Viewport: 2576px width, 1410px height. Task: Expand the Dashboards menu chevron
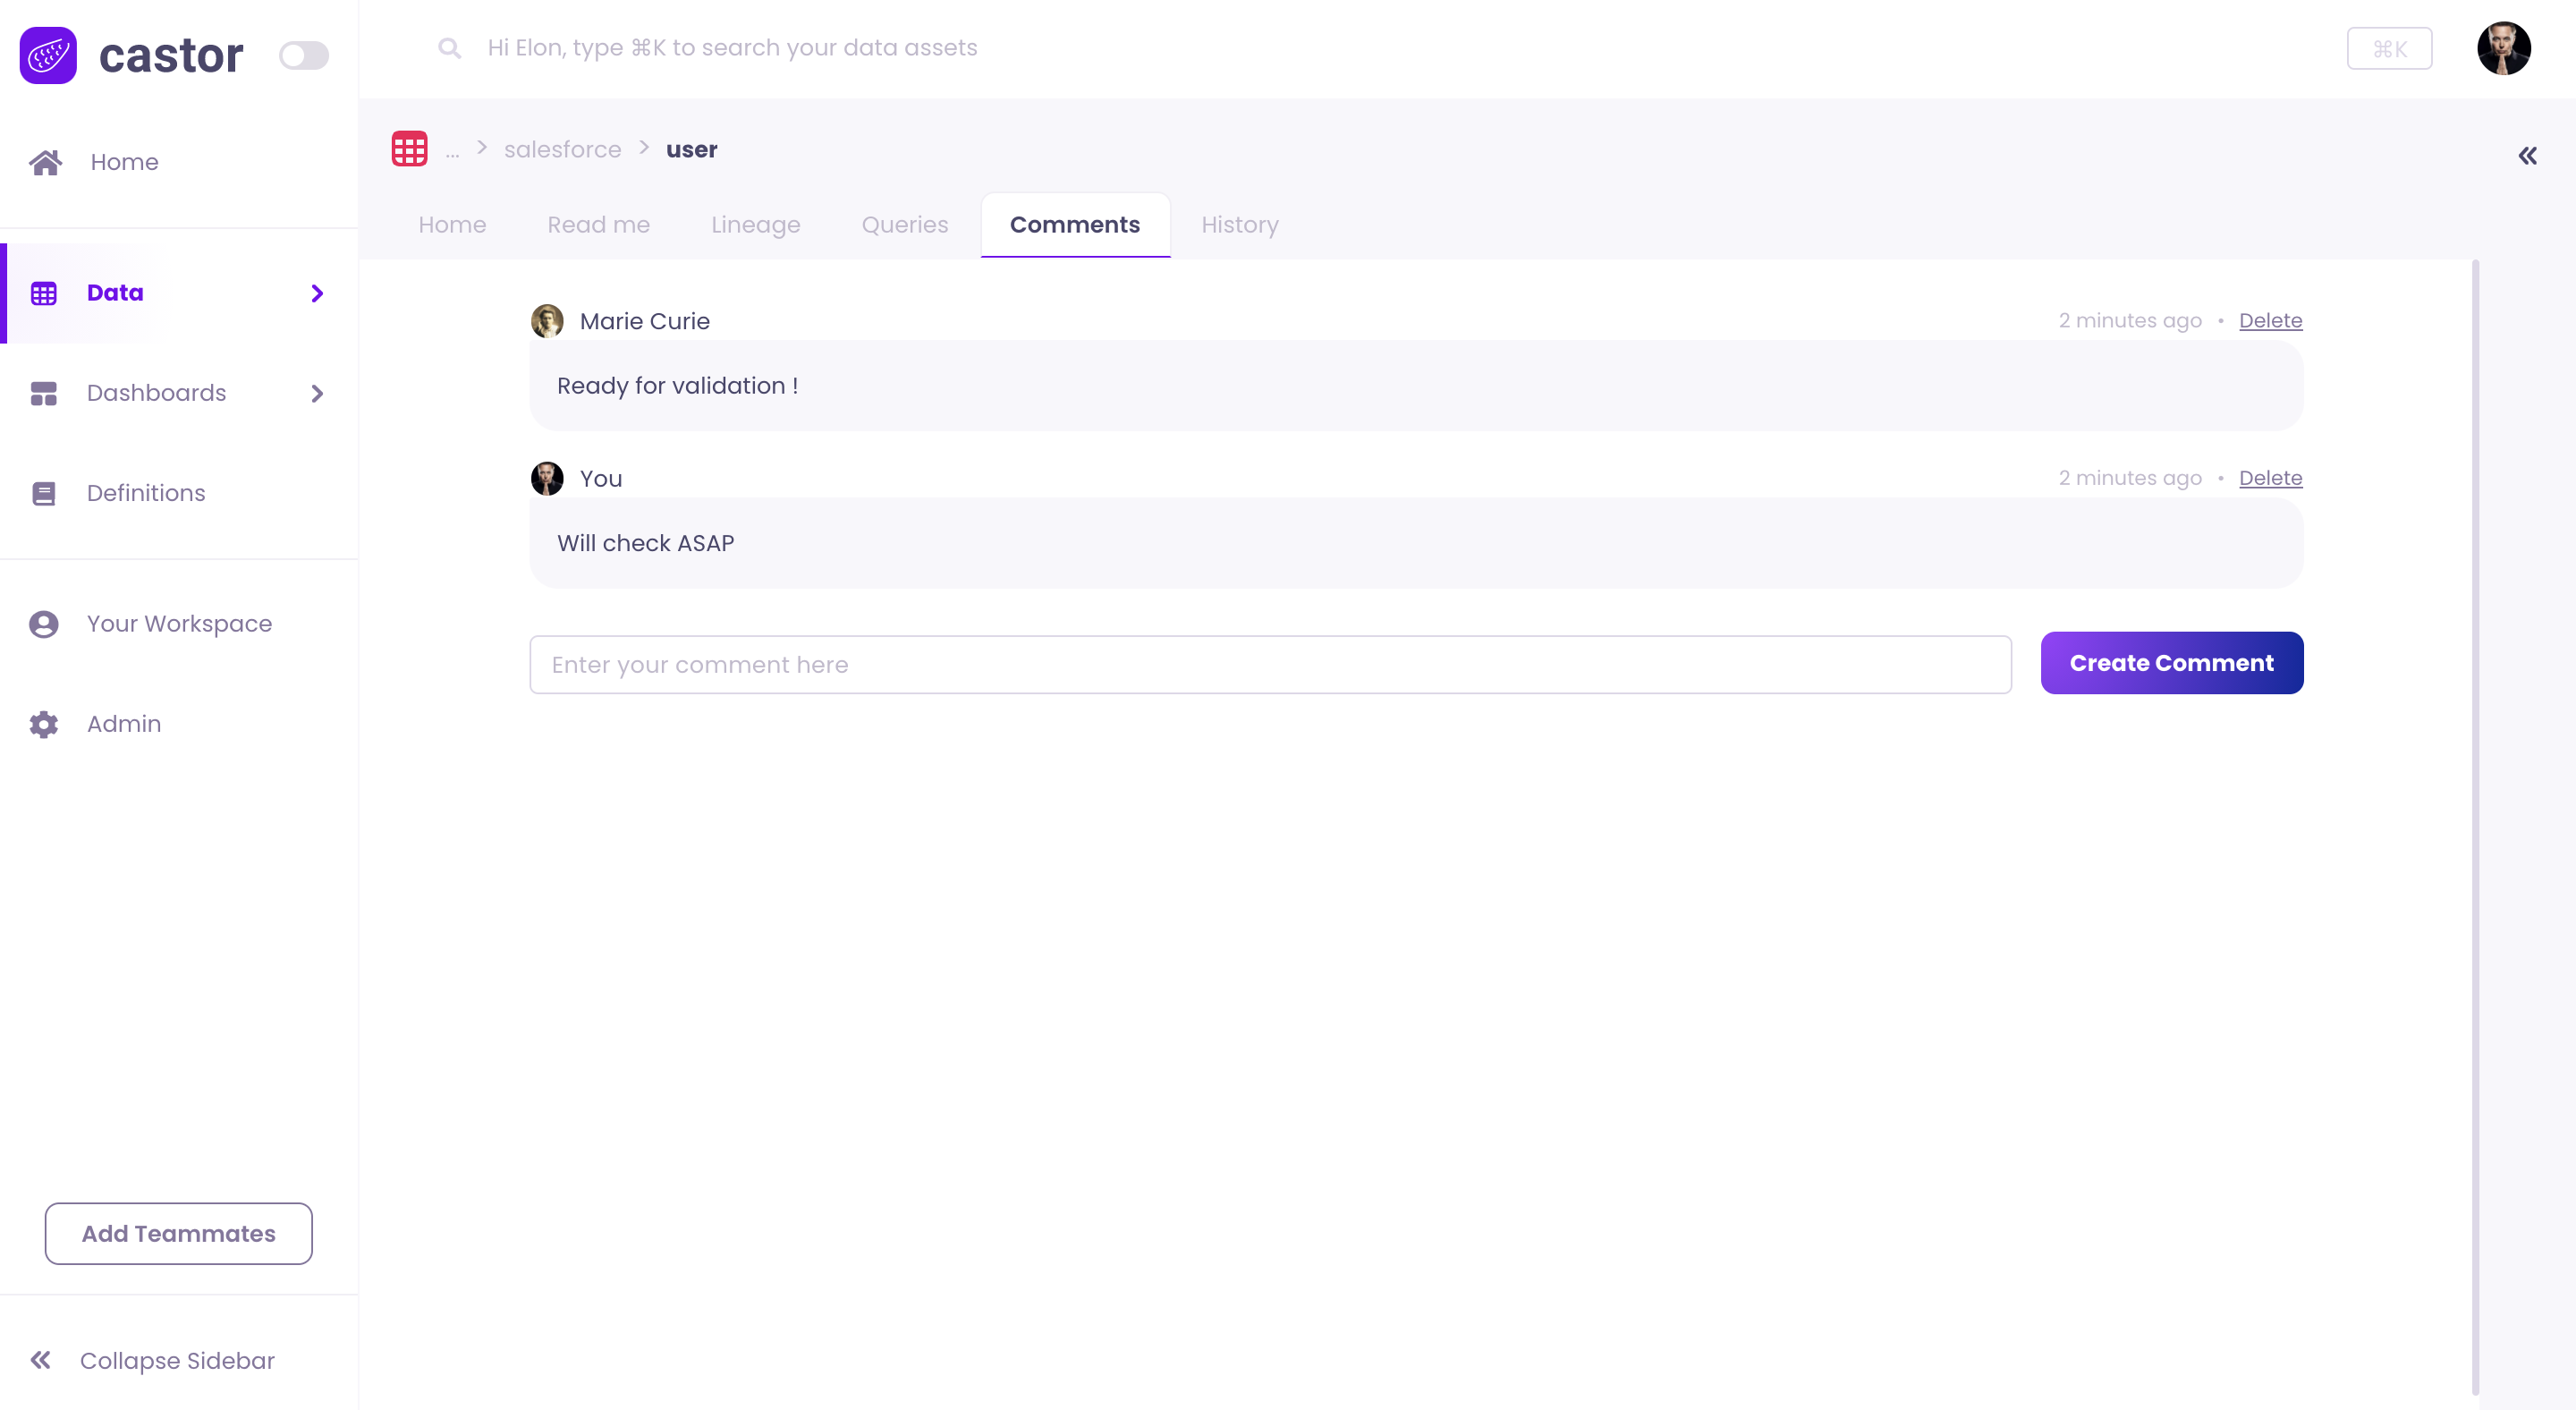coord(317,393)
